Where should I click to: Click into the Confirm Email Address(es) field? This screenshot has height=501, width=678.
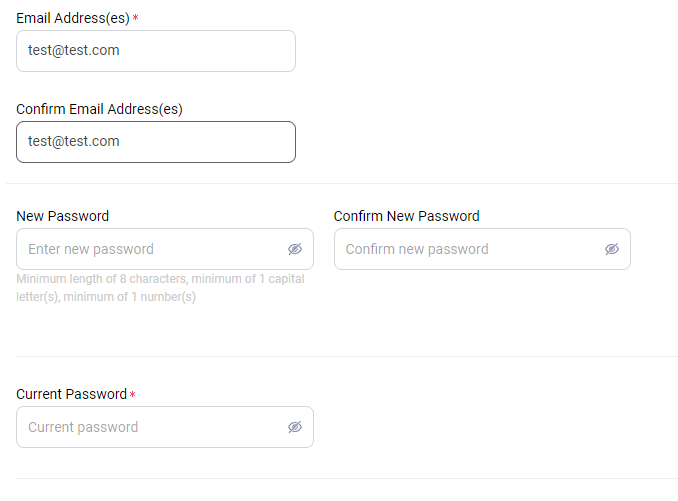pyautogui.click(x=156, y=142)
